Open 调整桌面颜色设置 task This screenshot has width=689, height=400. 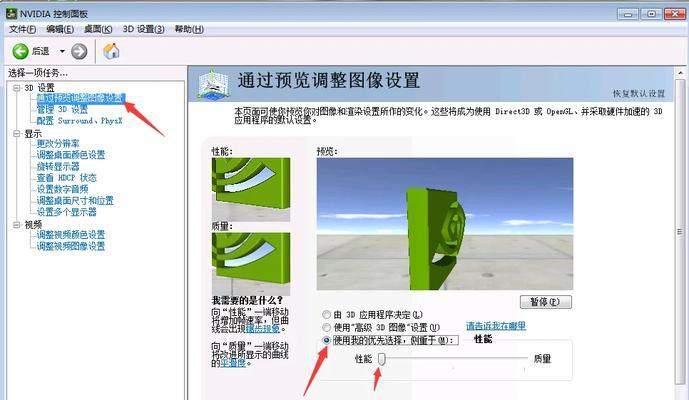71,155
